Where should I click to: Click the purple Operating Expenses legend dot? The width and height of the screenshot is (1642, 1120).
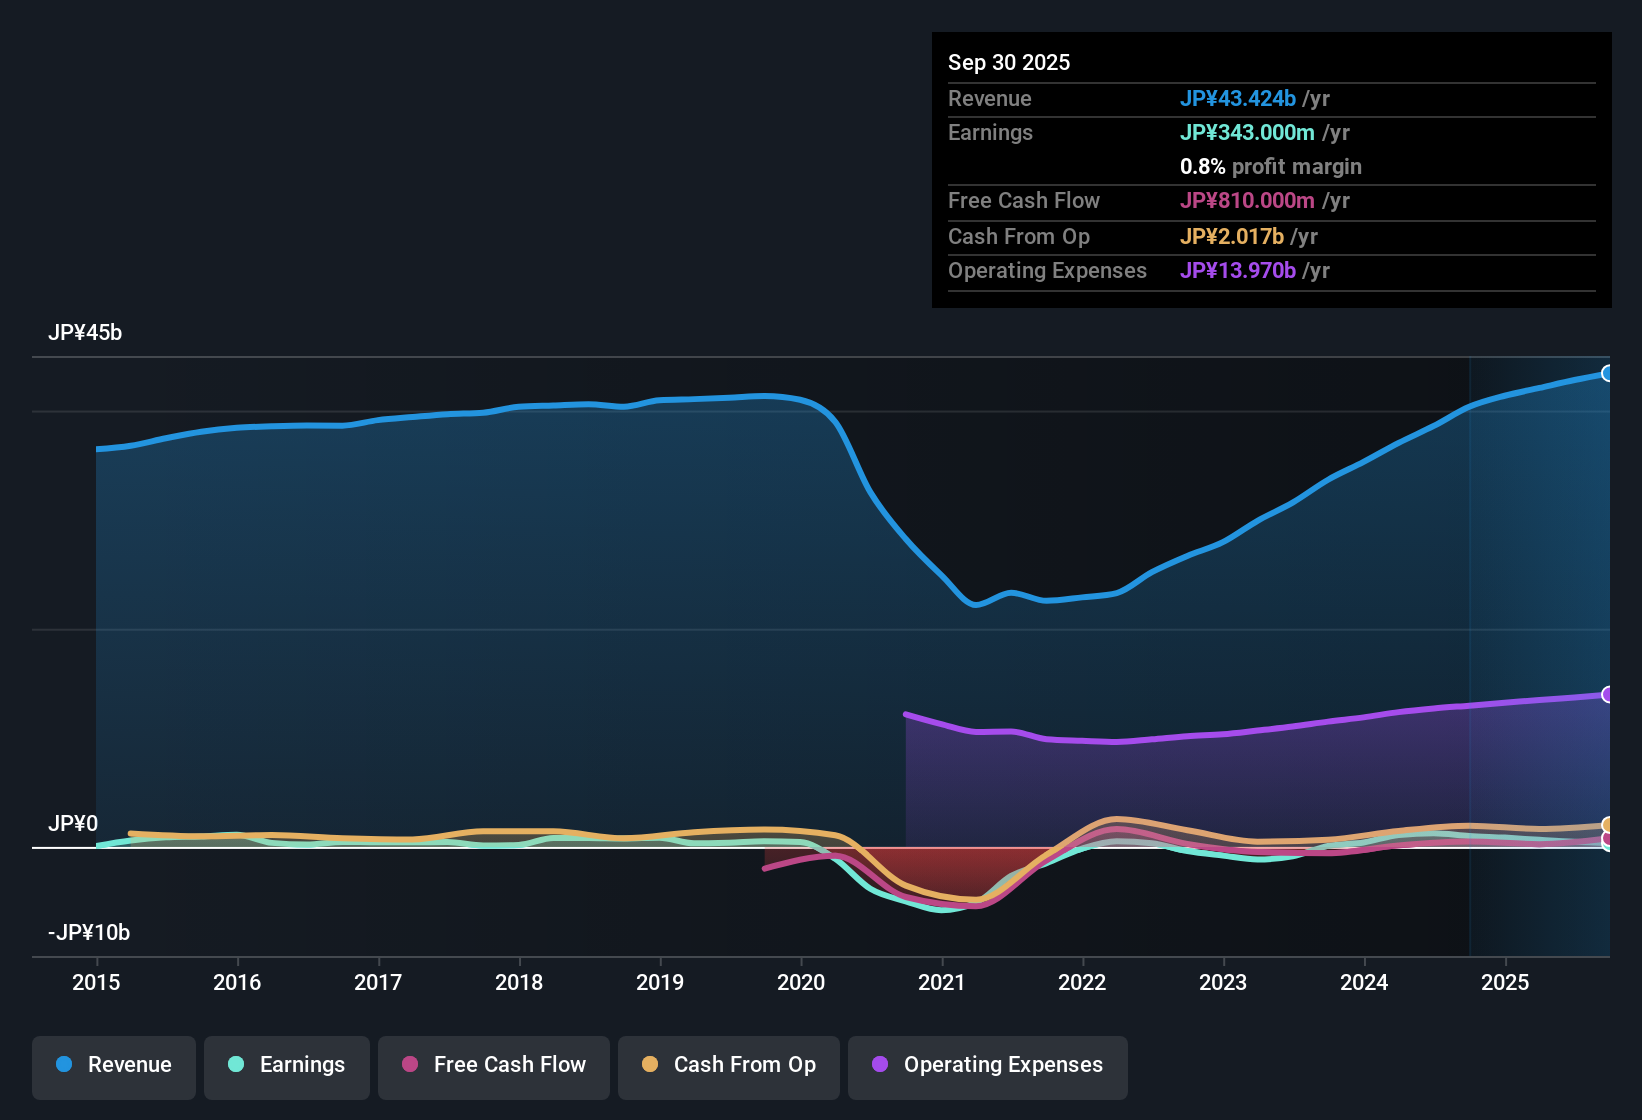(878, 1066)
